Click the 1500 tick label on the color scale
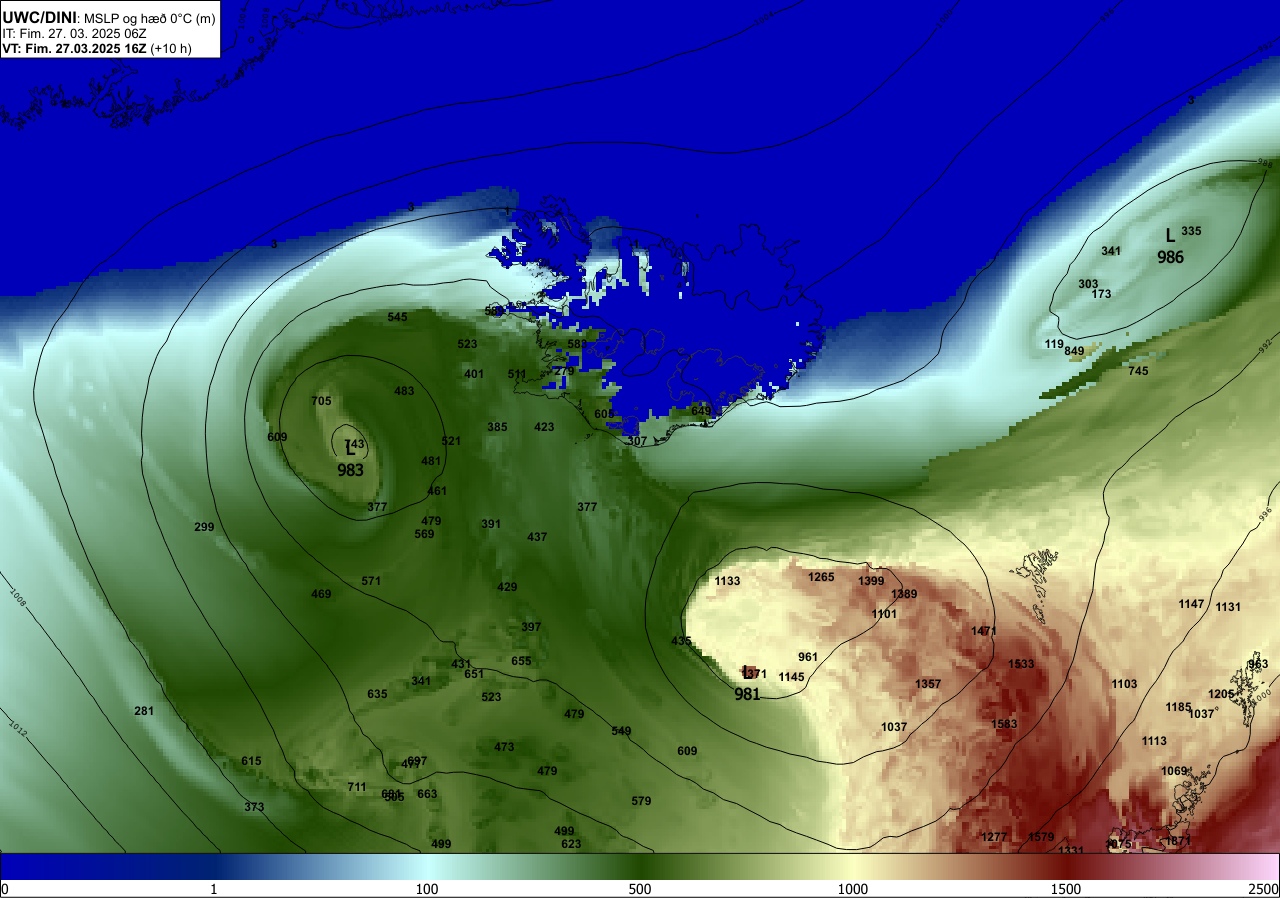The image size is (1280, 898). [1066, 889]
